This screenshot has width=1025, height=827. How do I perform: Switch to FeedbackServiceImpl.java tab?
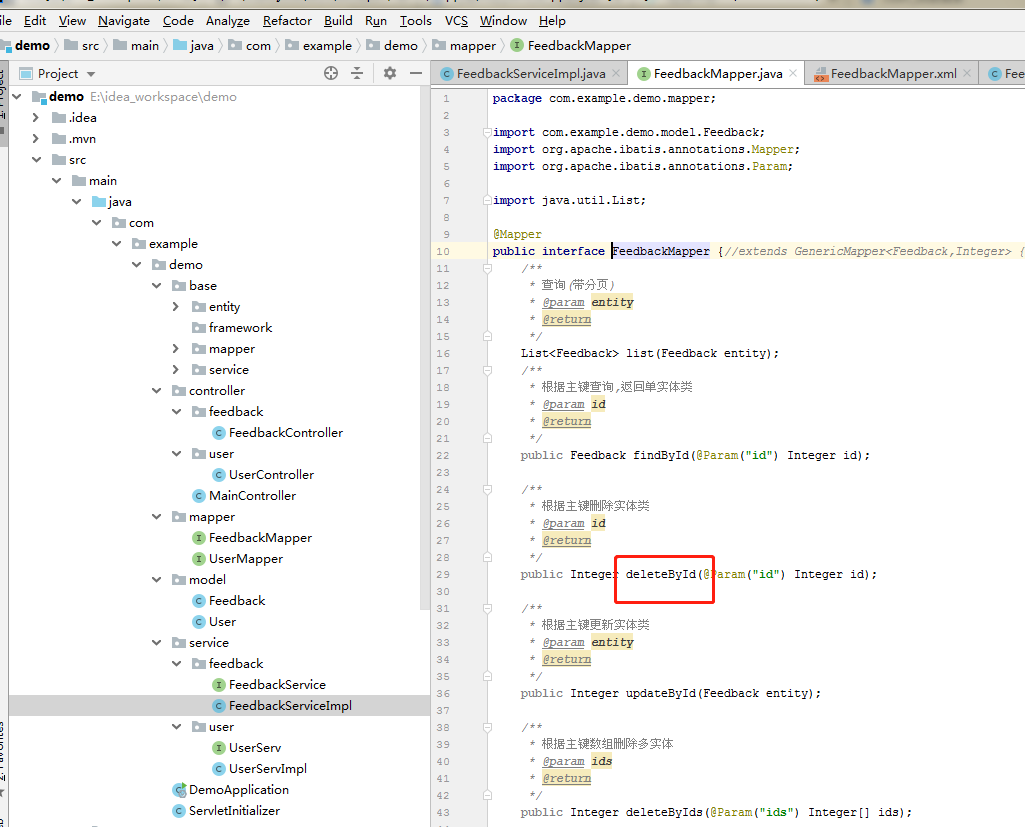(531, 73)
